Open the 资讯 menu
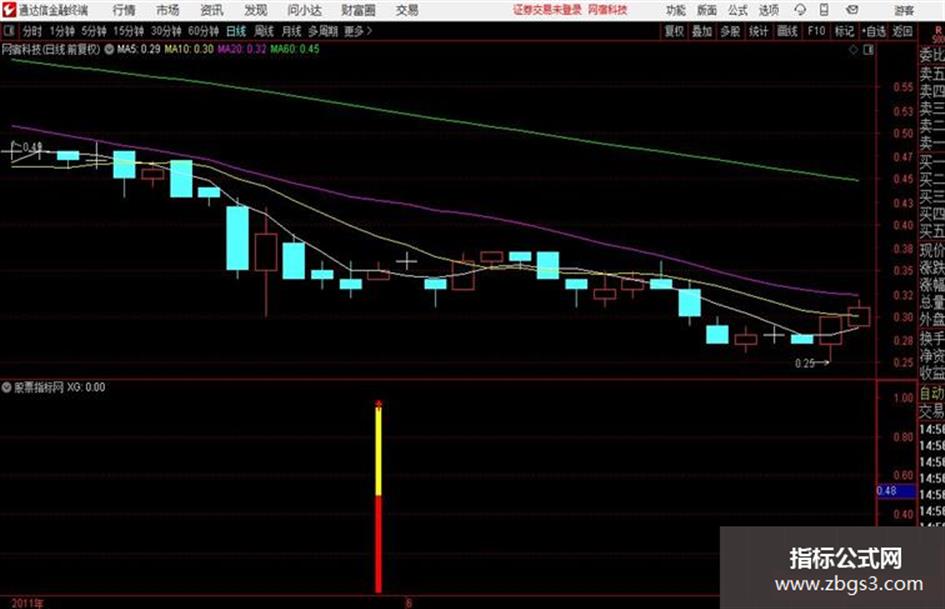Viewport: 945px width, 609px height. [x=212, y=10]
